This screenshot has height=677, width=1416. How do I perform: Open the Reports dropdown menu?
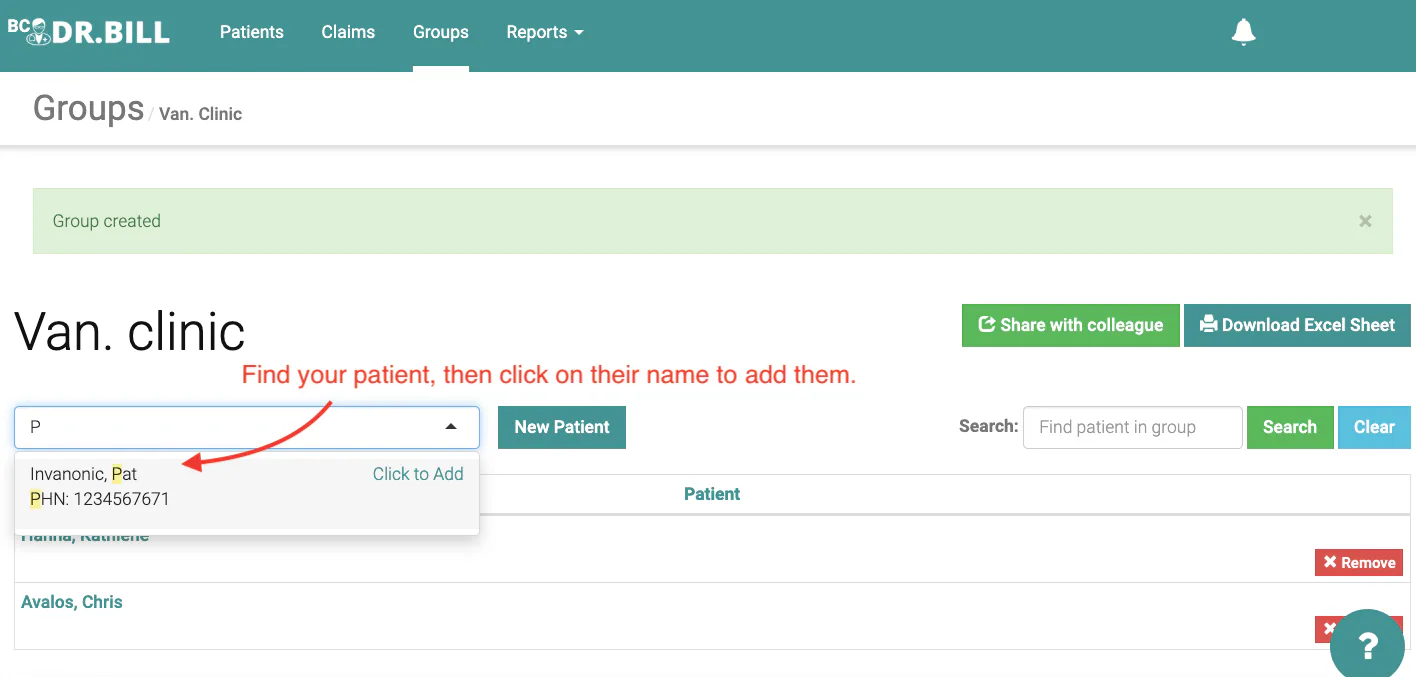tap(545, 32)
